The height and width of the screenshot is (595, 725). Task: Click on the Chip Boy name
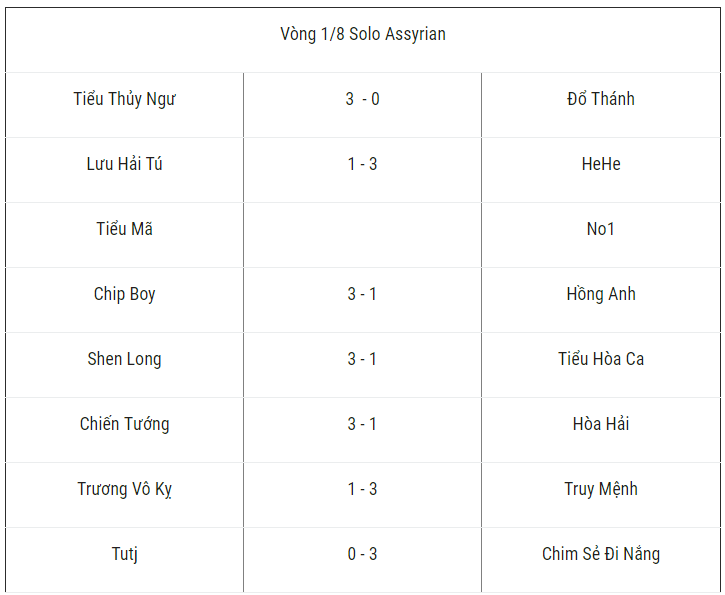pos(125,294)
